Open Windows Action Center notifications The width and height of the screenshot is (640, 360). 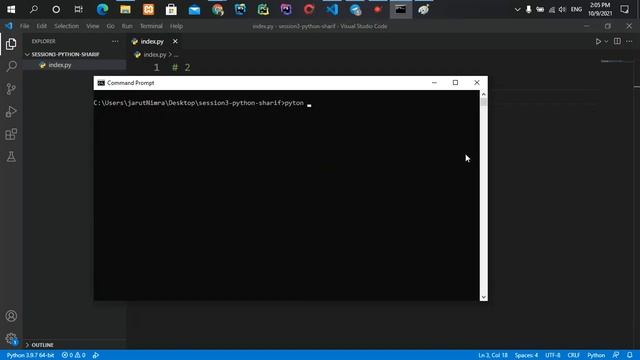pos(624,9)
